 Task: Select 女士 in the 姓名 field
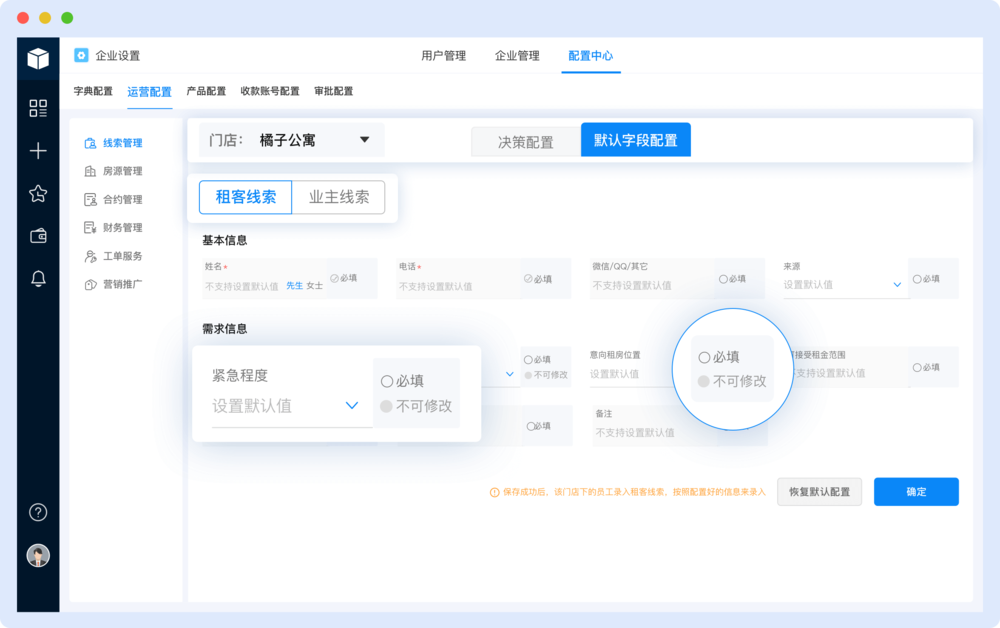tap(314, 286)
